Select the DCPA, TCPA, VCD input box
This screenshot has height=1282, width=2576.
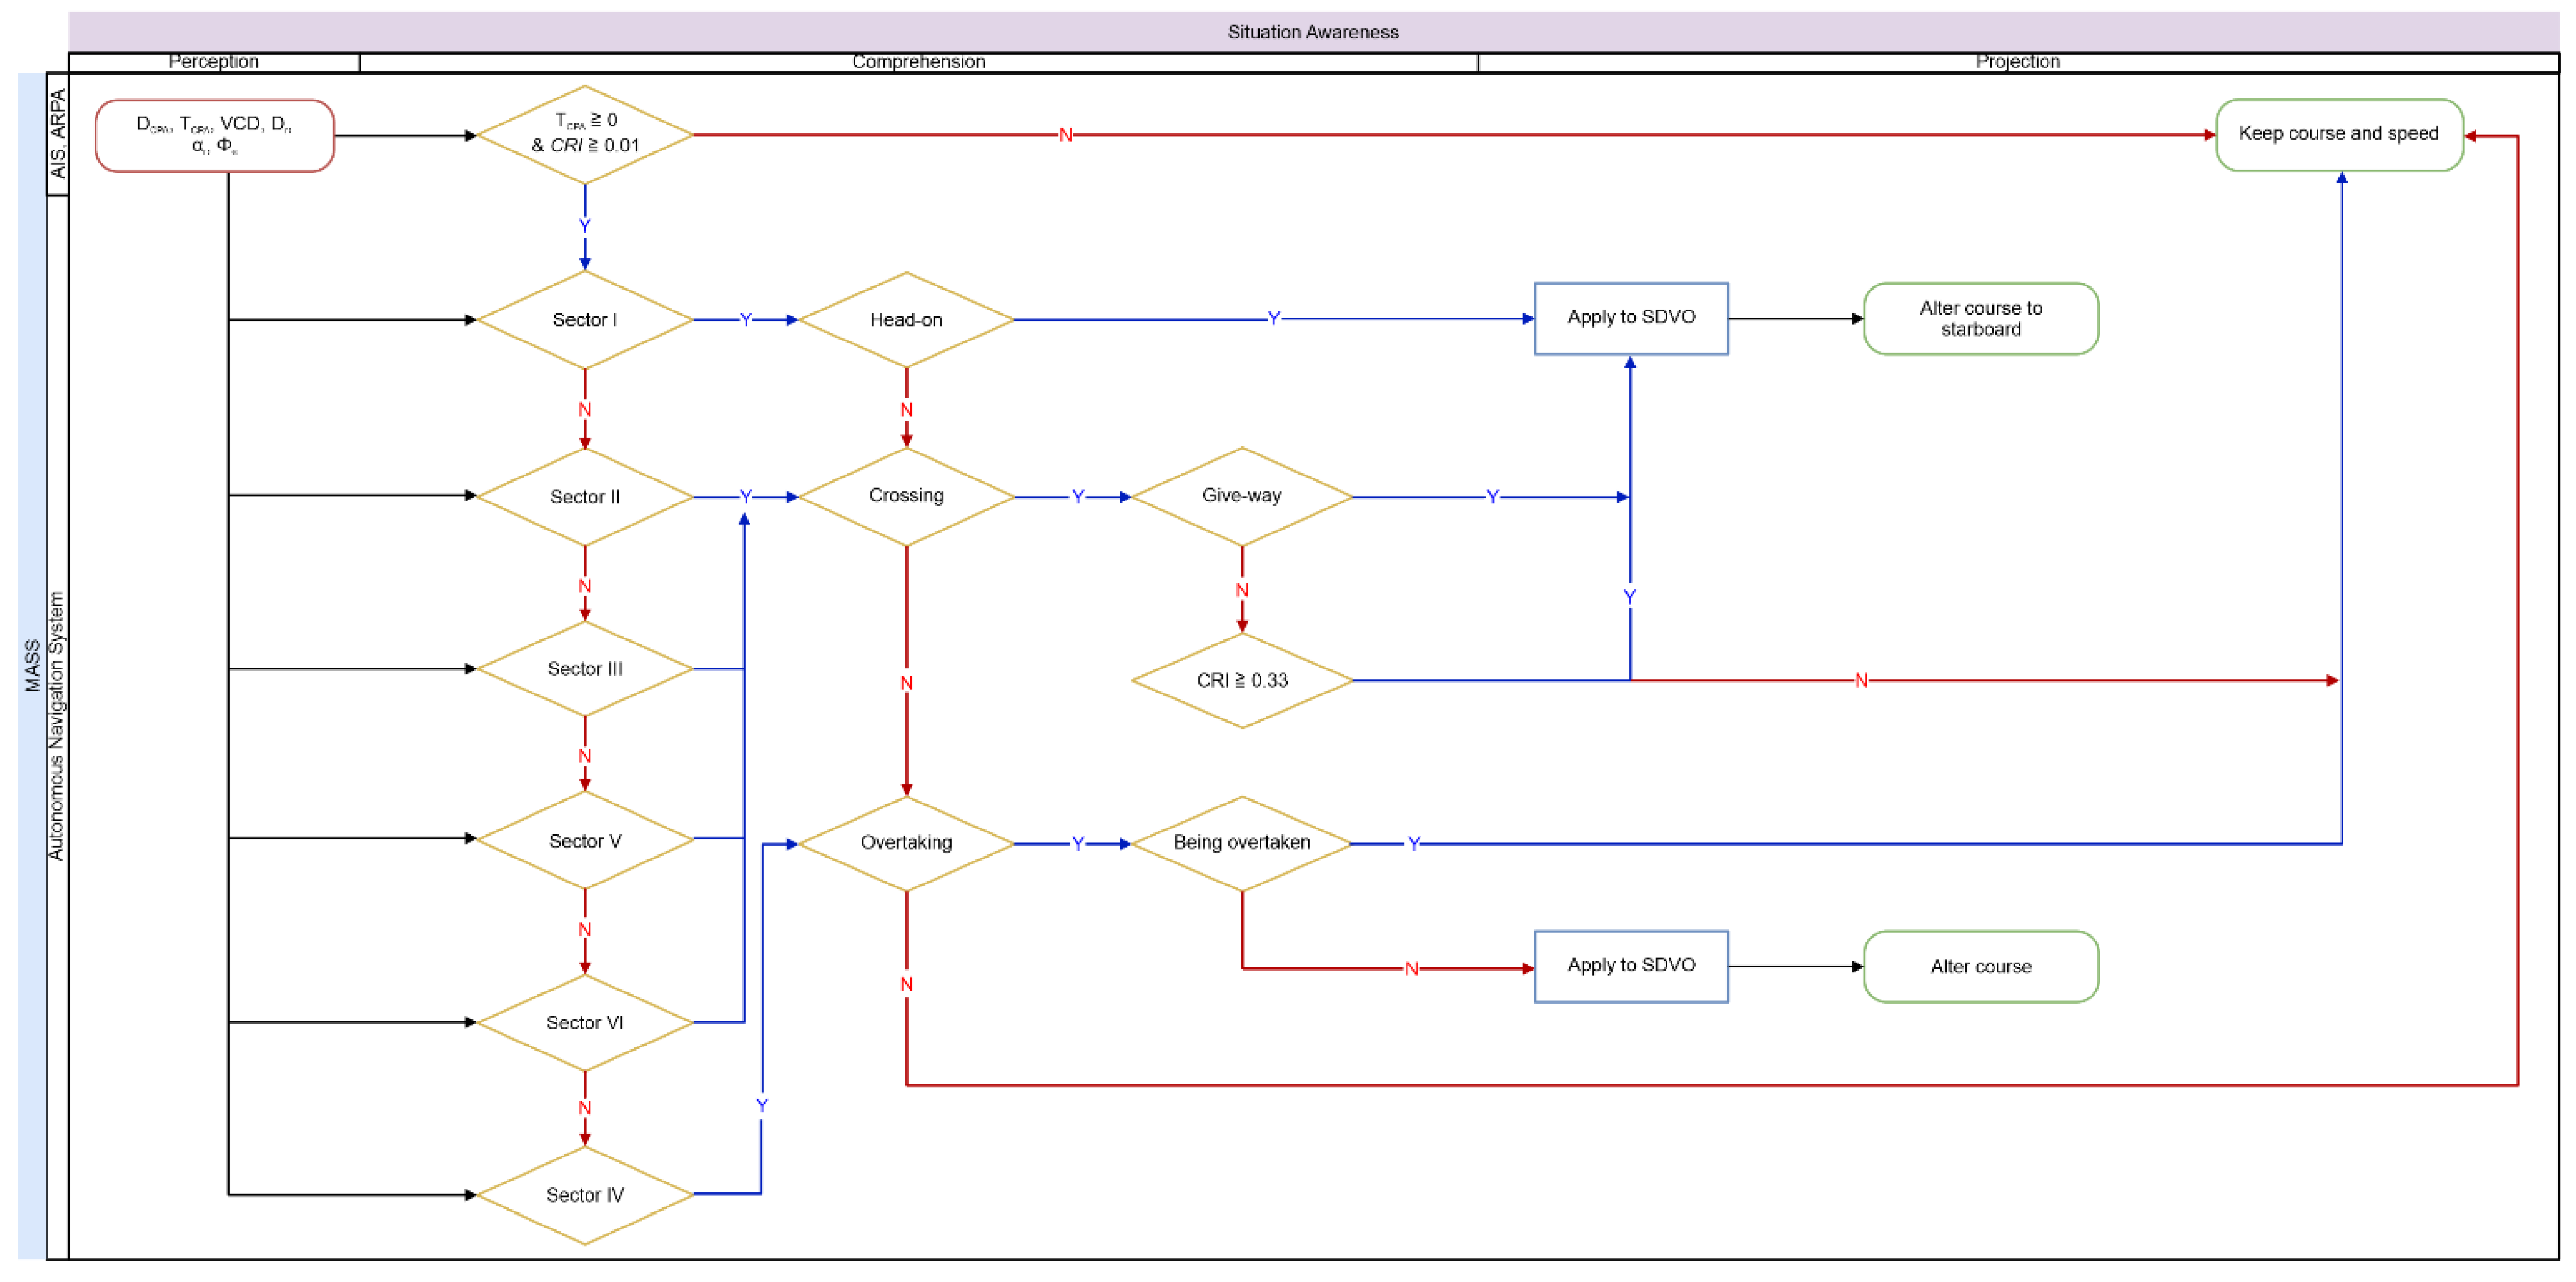[214, 135]
